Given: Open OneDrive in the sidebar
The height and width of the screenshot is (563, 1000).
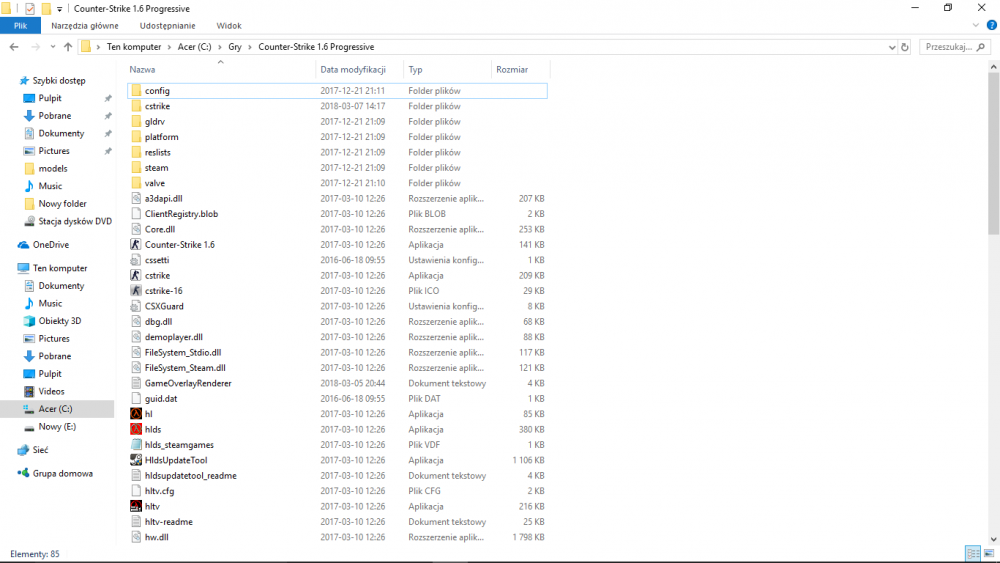Looking at the screenshot, I should [x=50, y=244].
